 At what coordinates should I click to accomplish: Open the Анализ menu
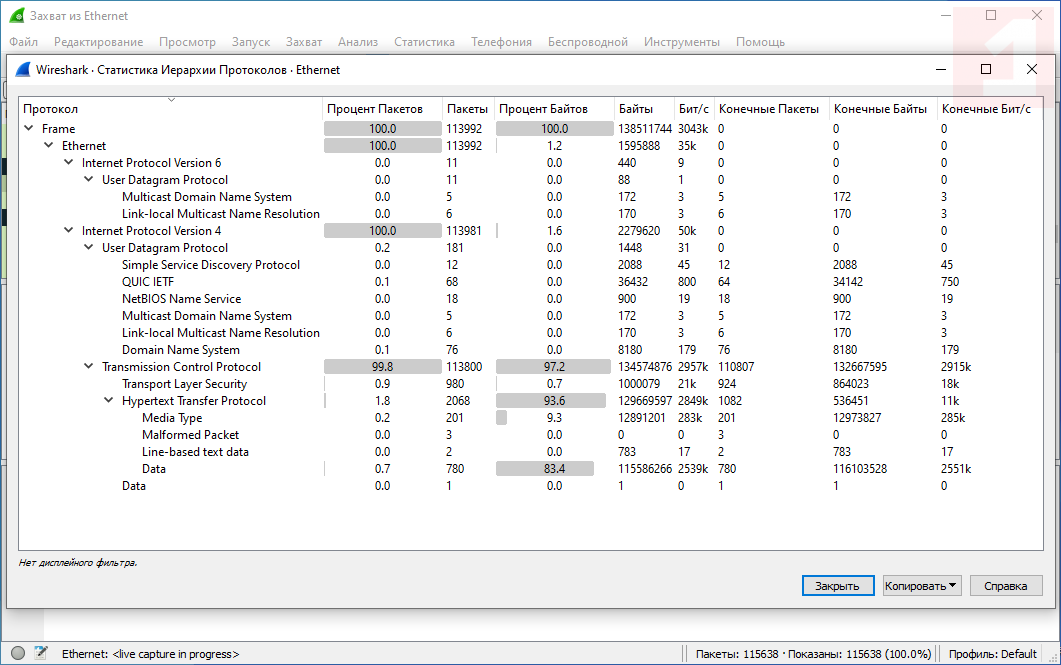pyautogui.click(x=358, y=42)
